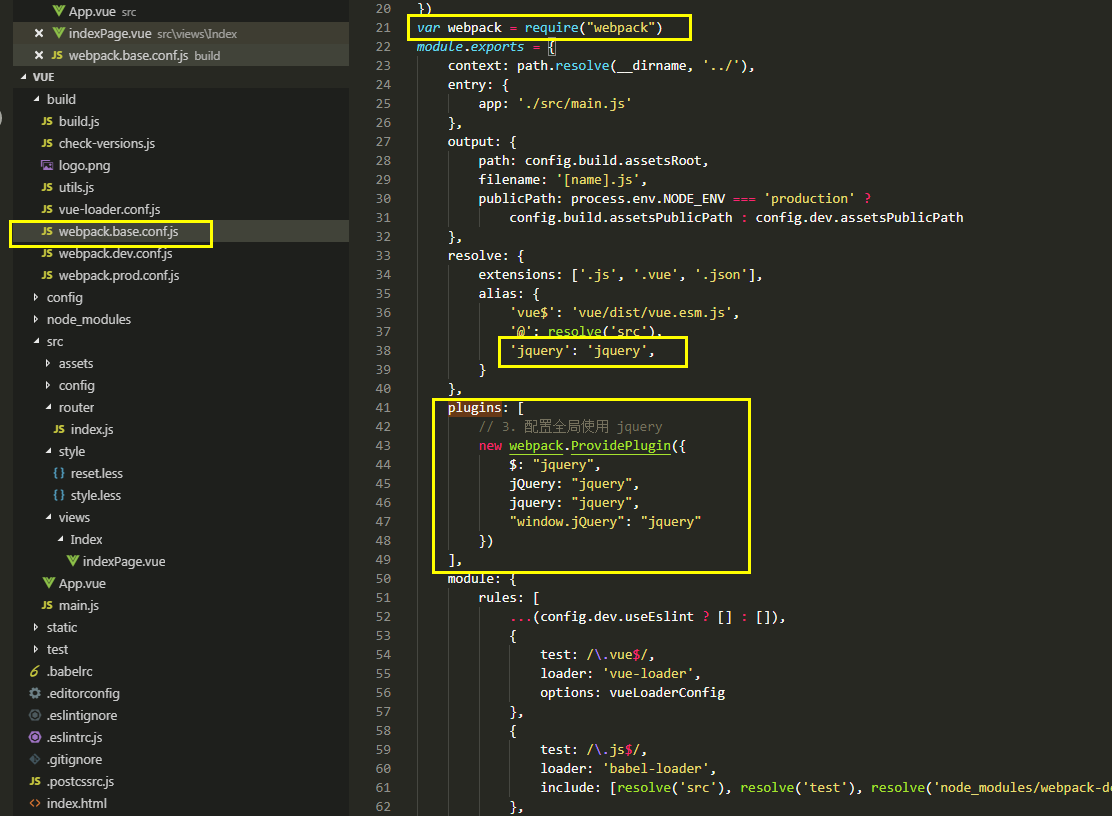Expand the config folder inside src
The image size is (1112, 816).
(x=48, y=385)
